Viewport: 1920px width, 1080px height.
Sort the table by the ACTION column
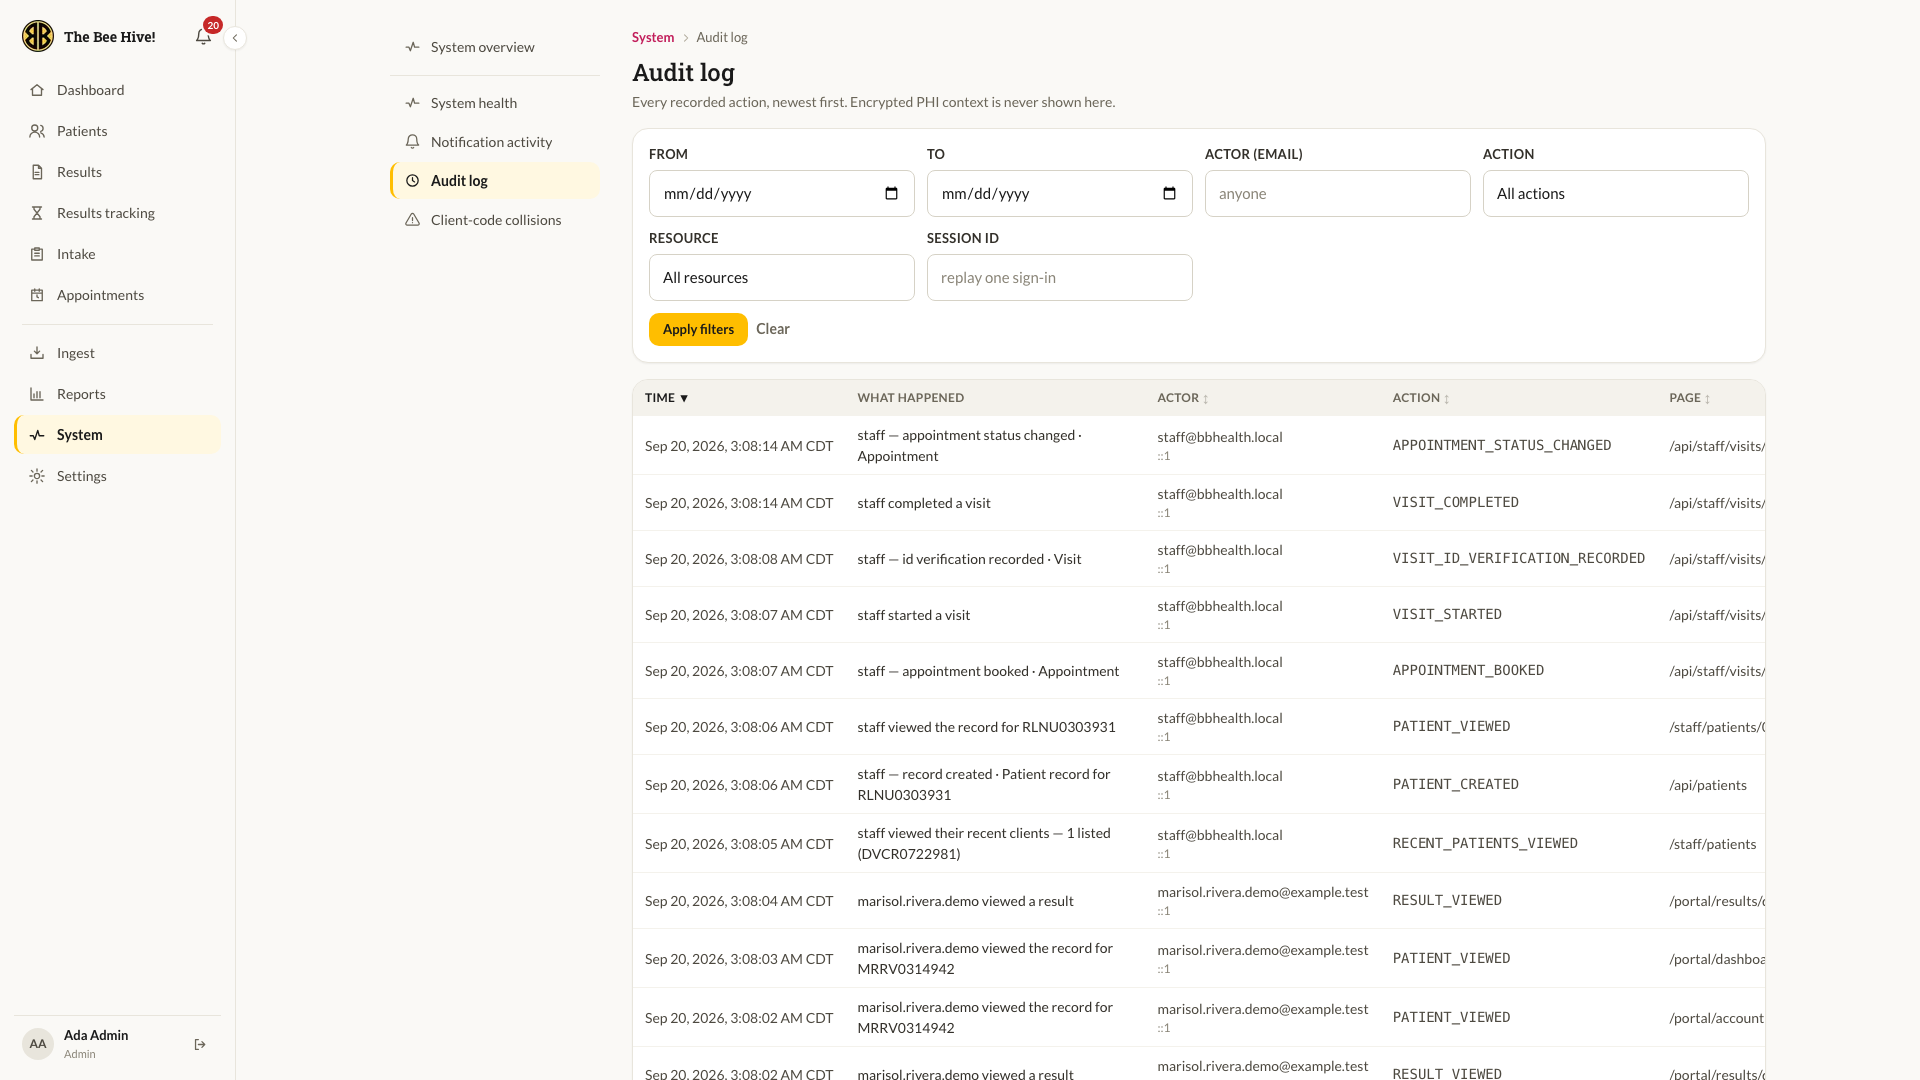coord(1421,398)
